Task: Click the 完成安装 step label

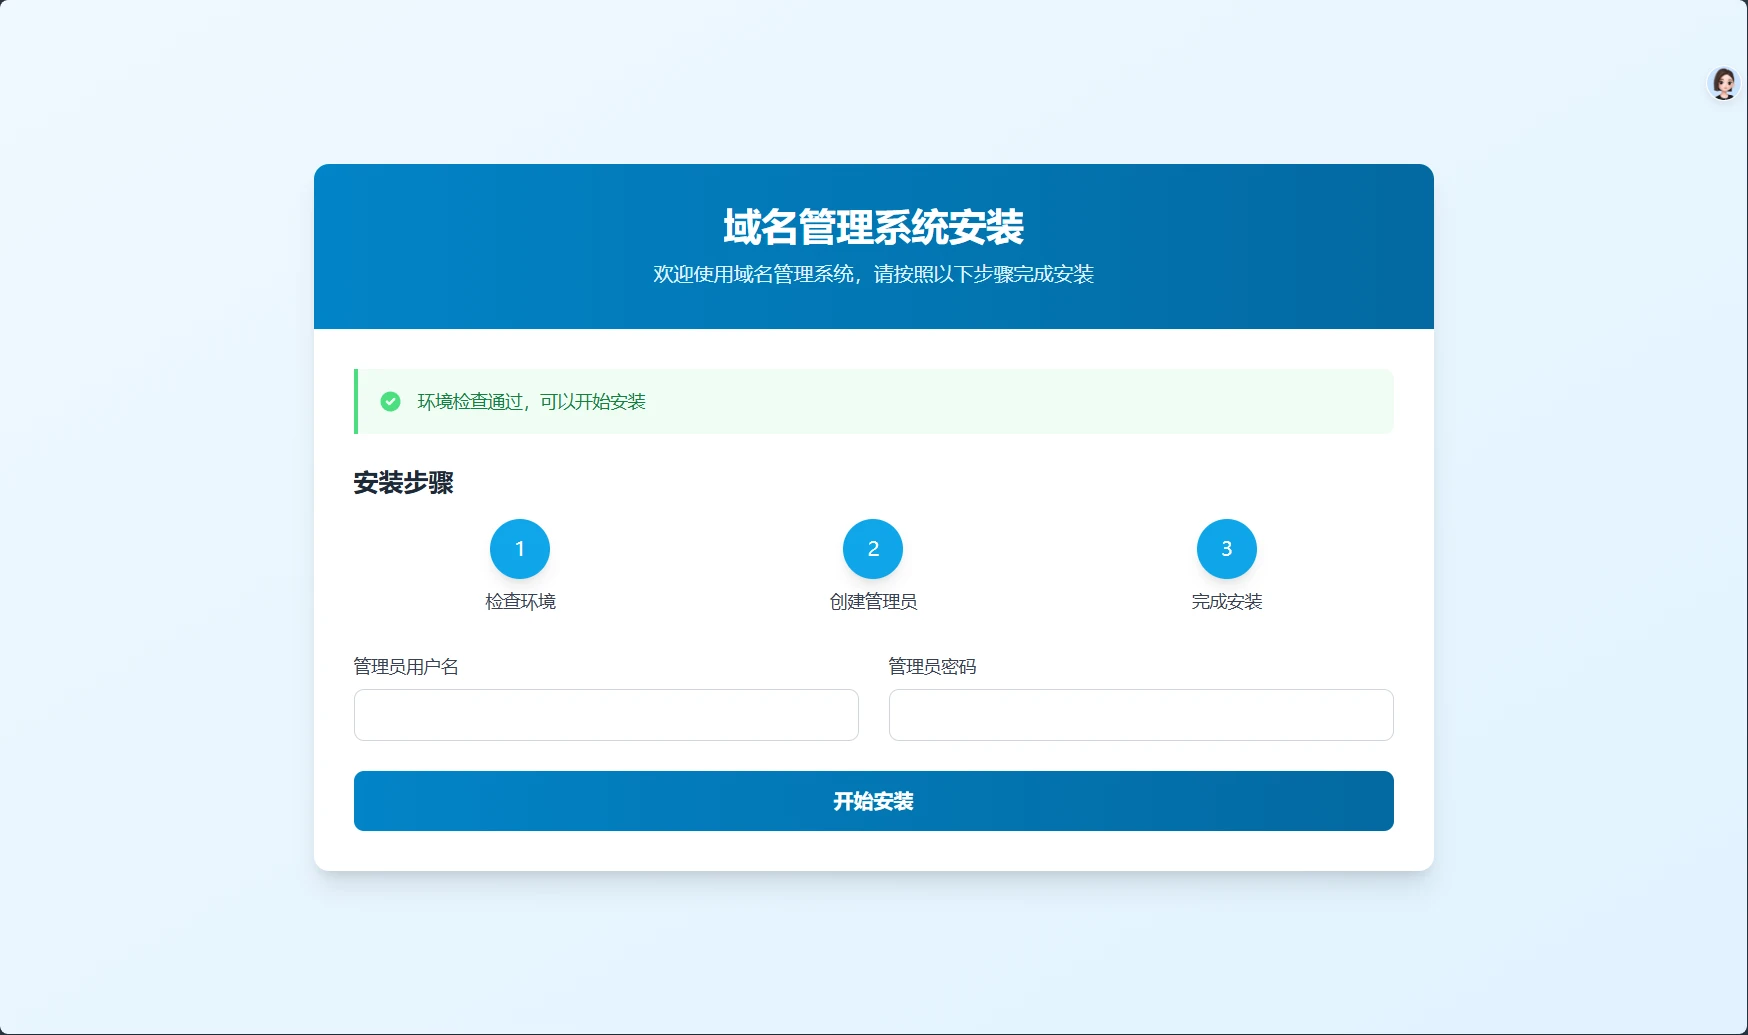Action: pos(1226,601)
